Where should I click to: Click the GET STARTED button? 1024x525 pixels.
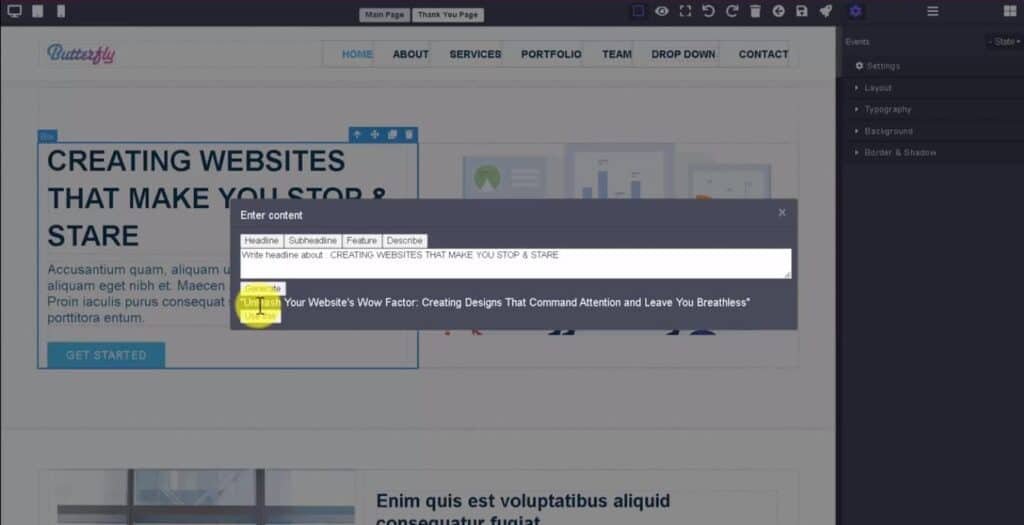[x=106, y=355]
